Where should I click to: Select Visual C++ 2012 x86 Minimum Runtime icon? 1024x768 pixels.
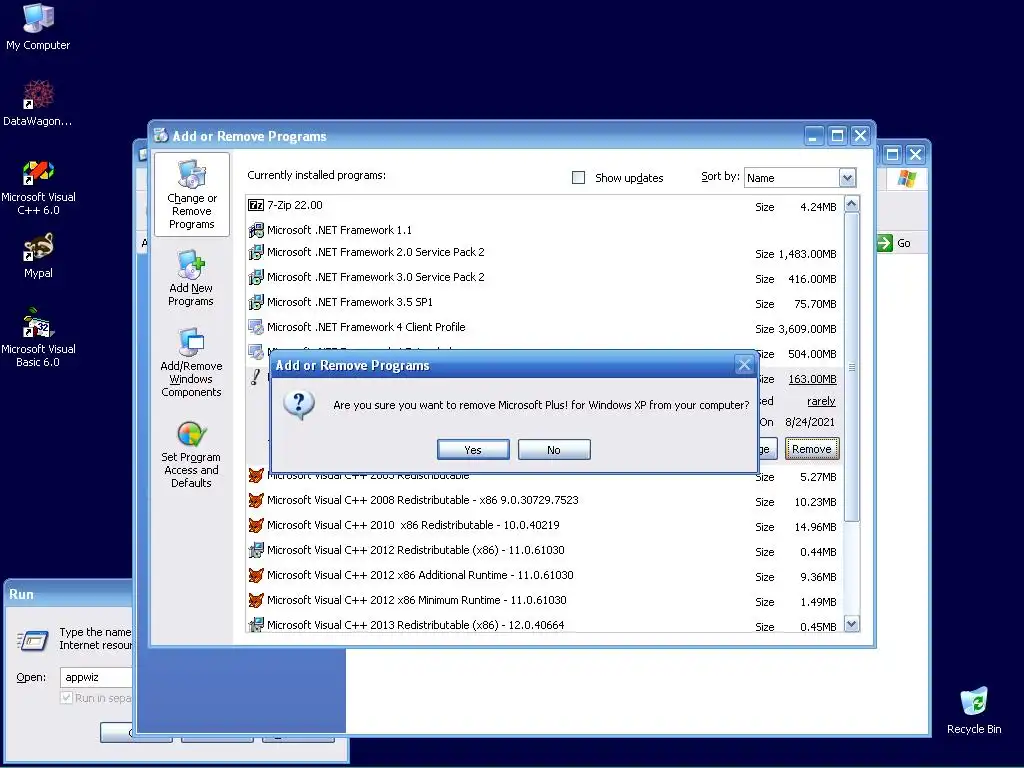pyautogui.click(x=255, y=600)
